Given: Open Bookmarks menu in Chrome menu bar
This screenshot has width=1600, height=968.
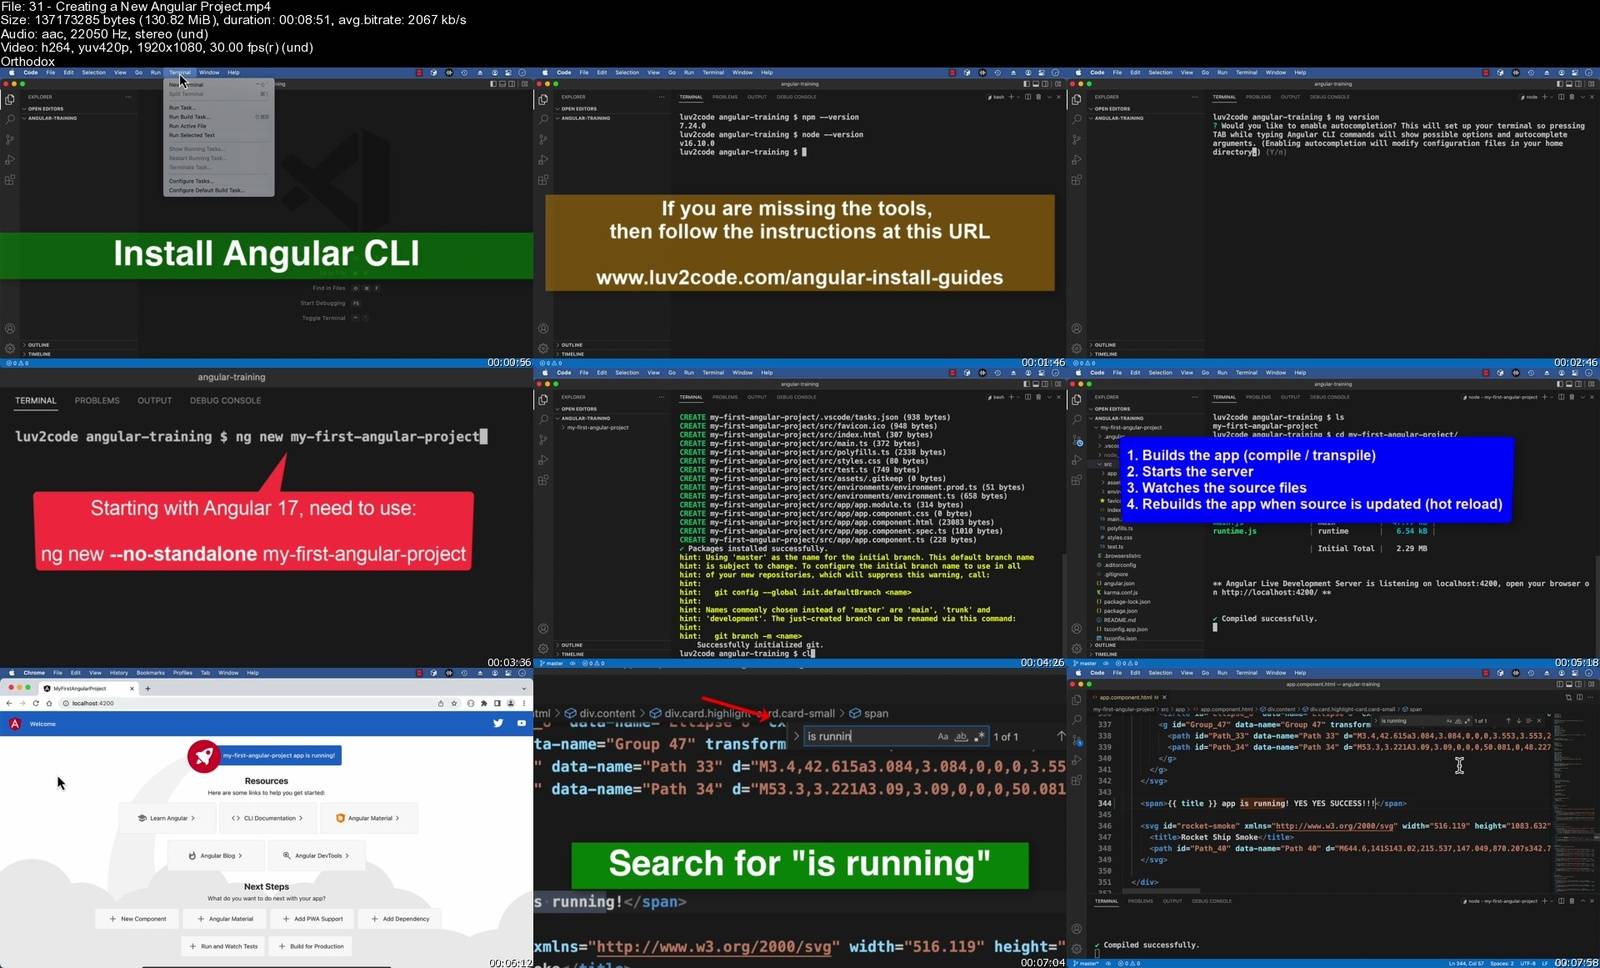Looking at the screenshot, I should (x=150, y=673).
